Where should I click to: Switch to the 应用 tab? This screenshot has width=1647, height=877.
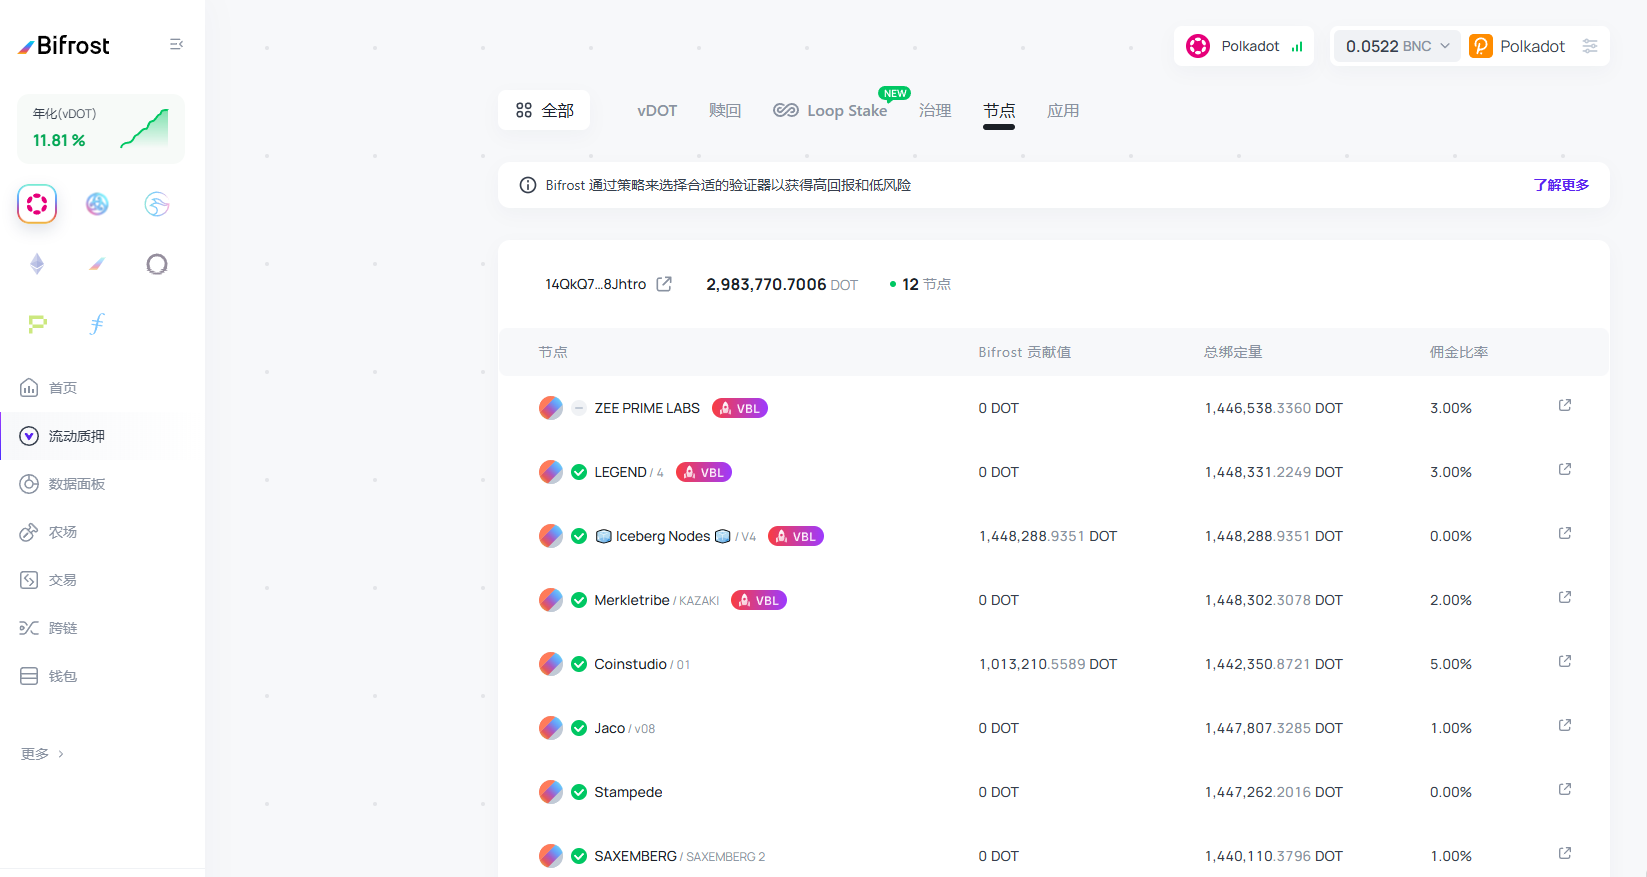[1063, 110]
